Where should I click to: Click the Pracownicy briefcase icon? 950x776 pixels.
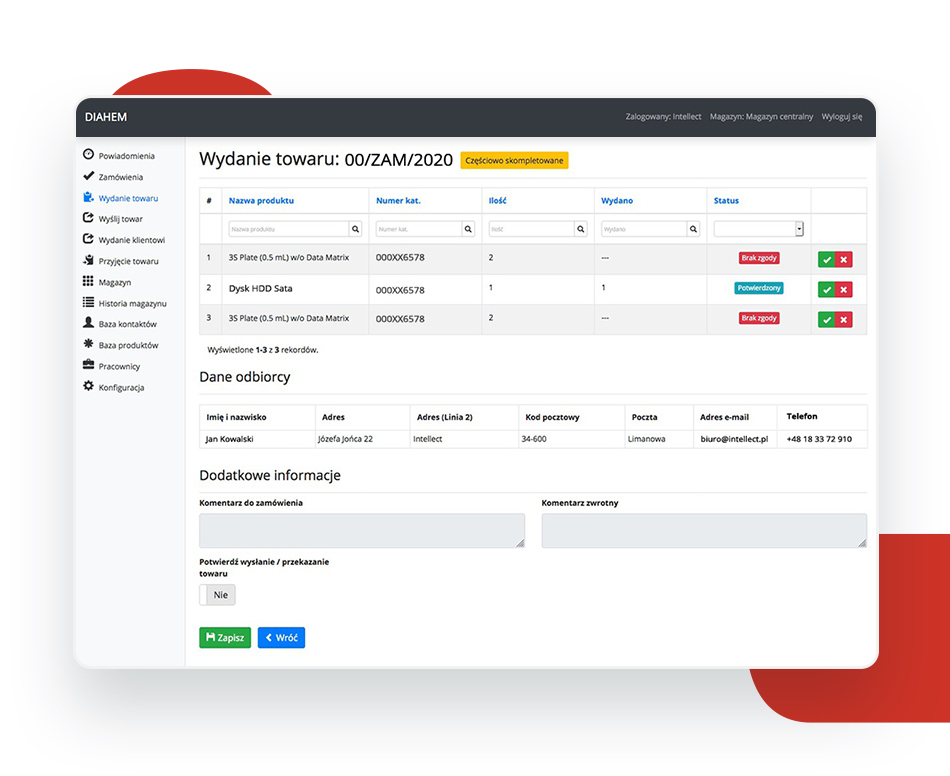coord(88,365)
